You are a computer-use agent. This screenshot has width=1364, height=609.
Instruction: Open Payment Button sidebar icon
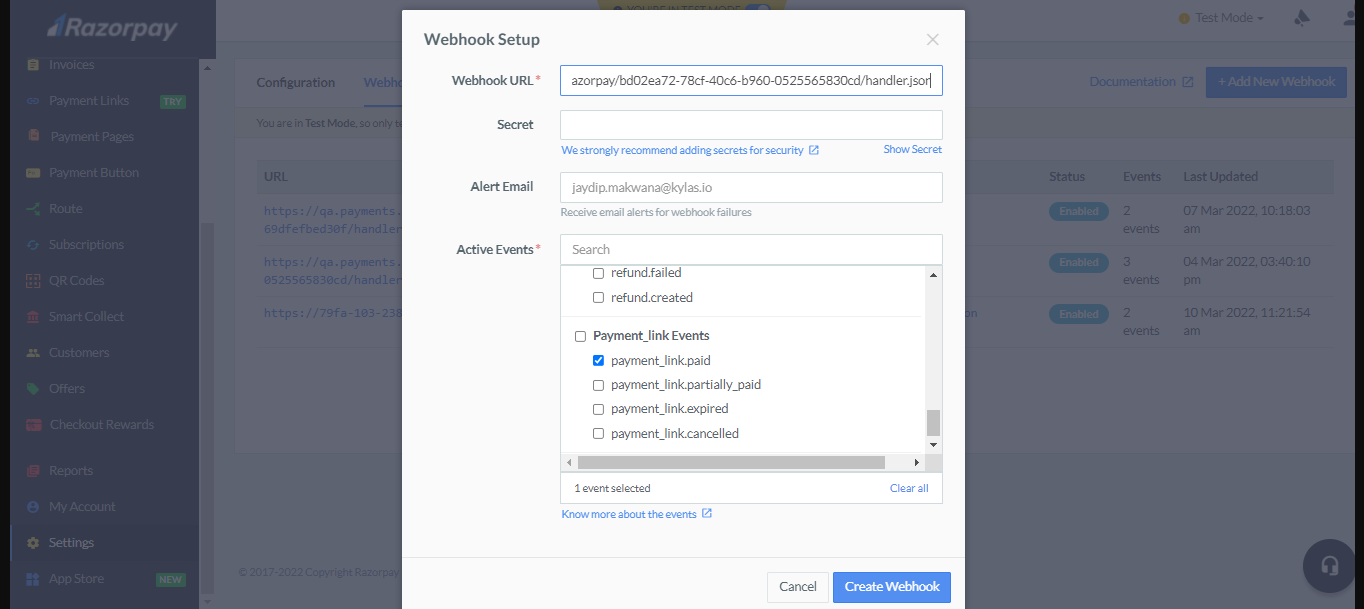coord(33,173)
